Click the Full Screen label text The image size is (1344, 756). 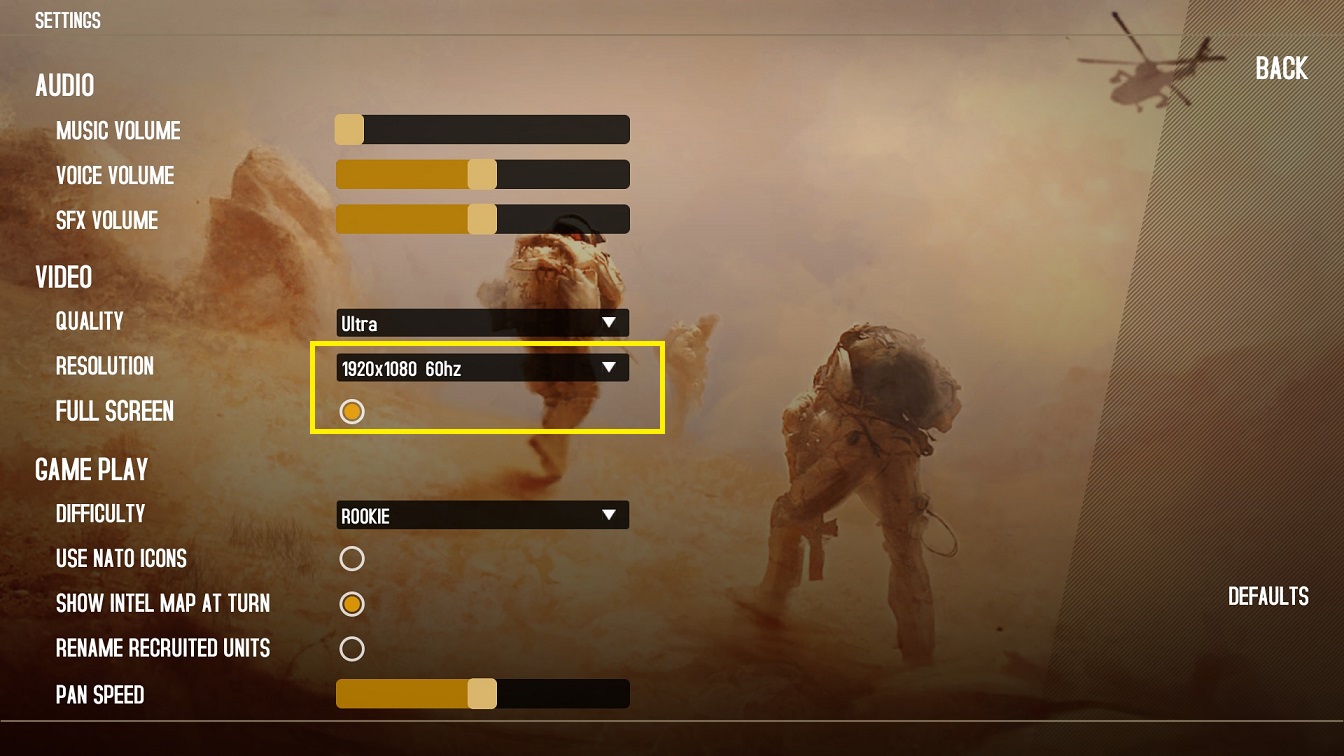[x=115, y=411]
